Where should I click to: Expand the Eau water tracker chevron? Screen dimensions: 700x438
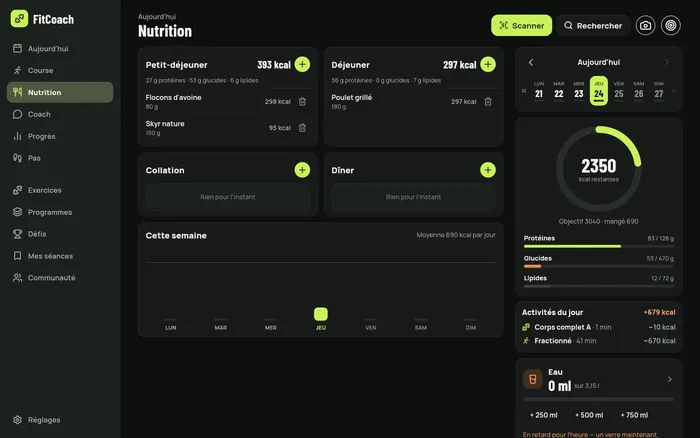coord(670,380)
